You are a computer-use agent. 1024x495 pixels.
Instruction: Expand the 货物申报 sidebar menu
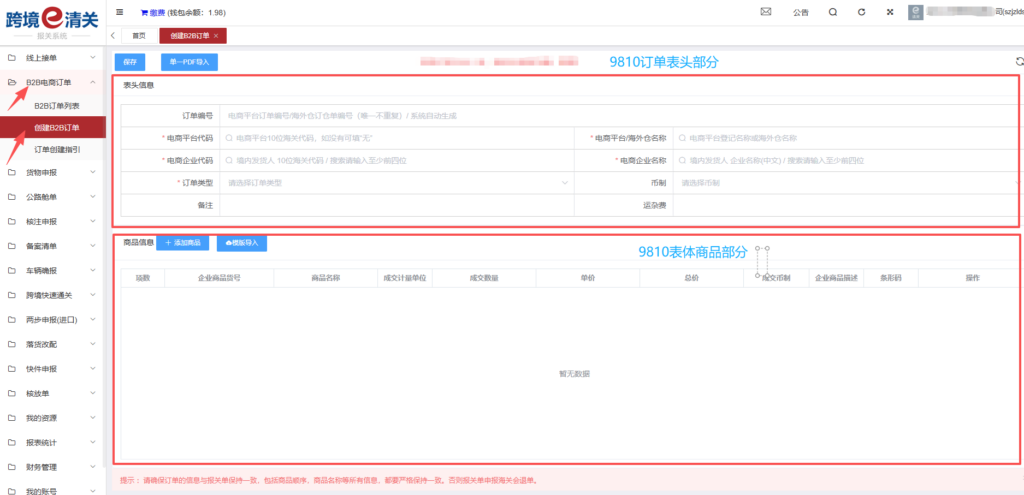(x=52, y=172)
